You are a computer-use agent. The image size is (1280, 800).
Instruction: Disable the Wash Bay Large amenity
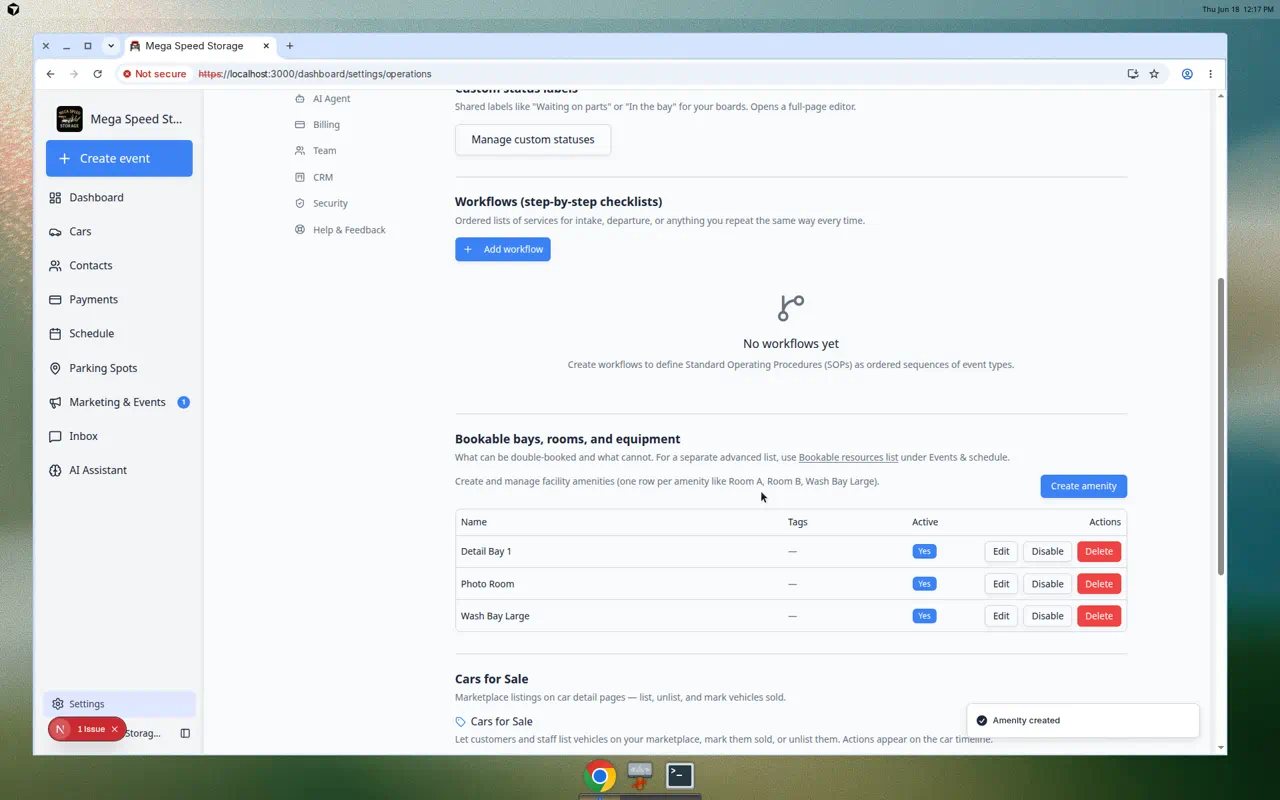pyautogui.click(x=1047, y=616)
